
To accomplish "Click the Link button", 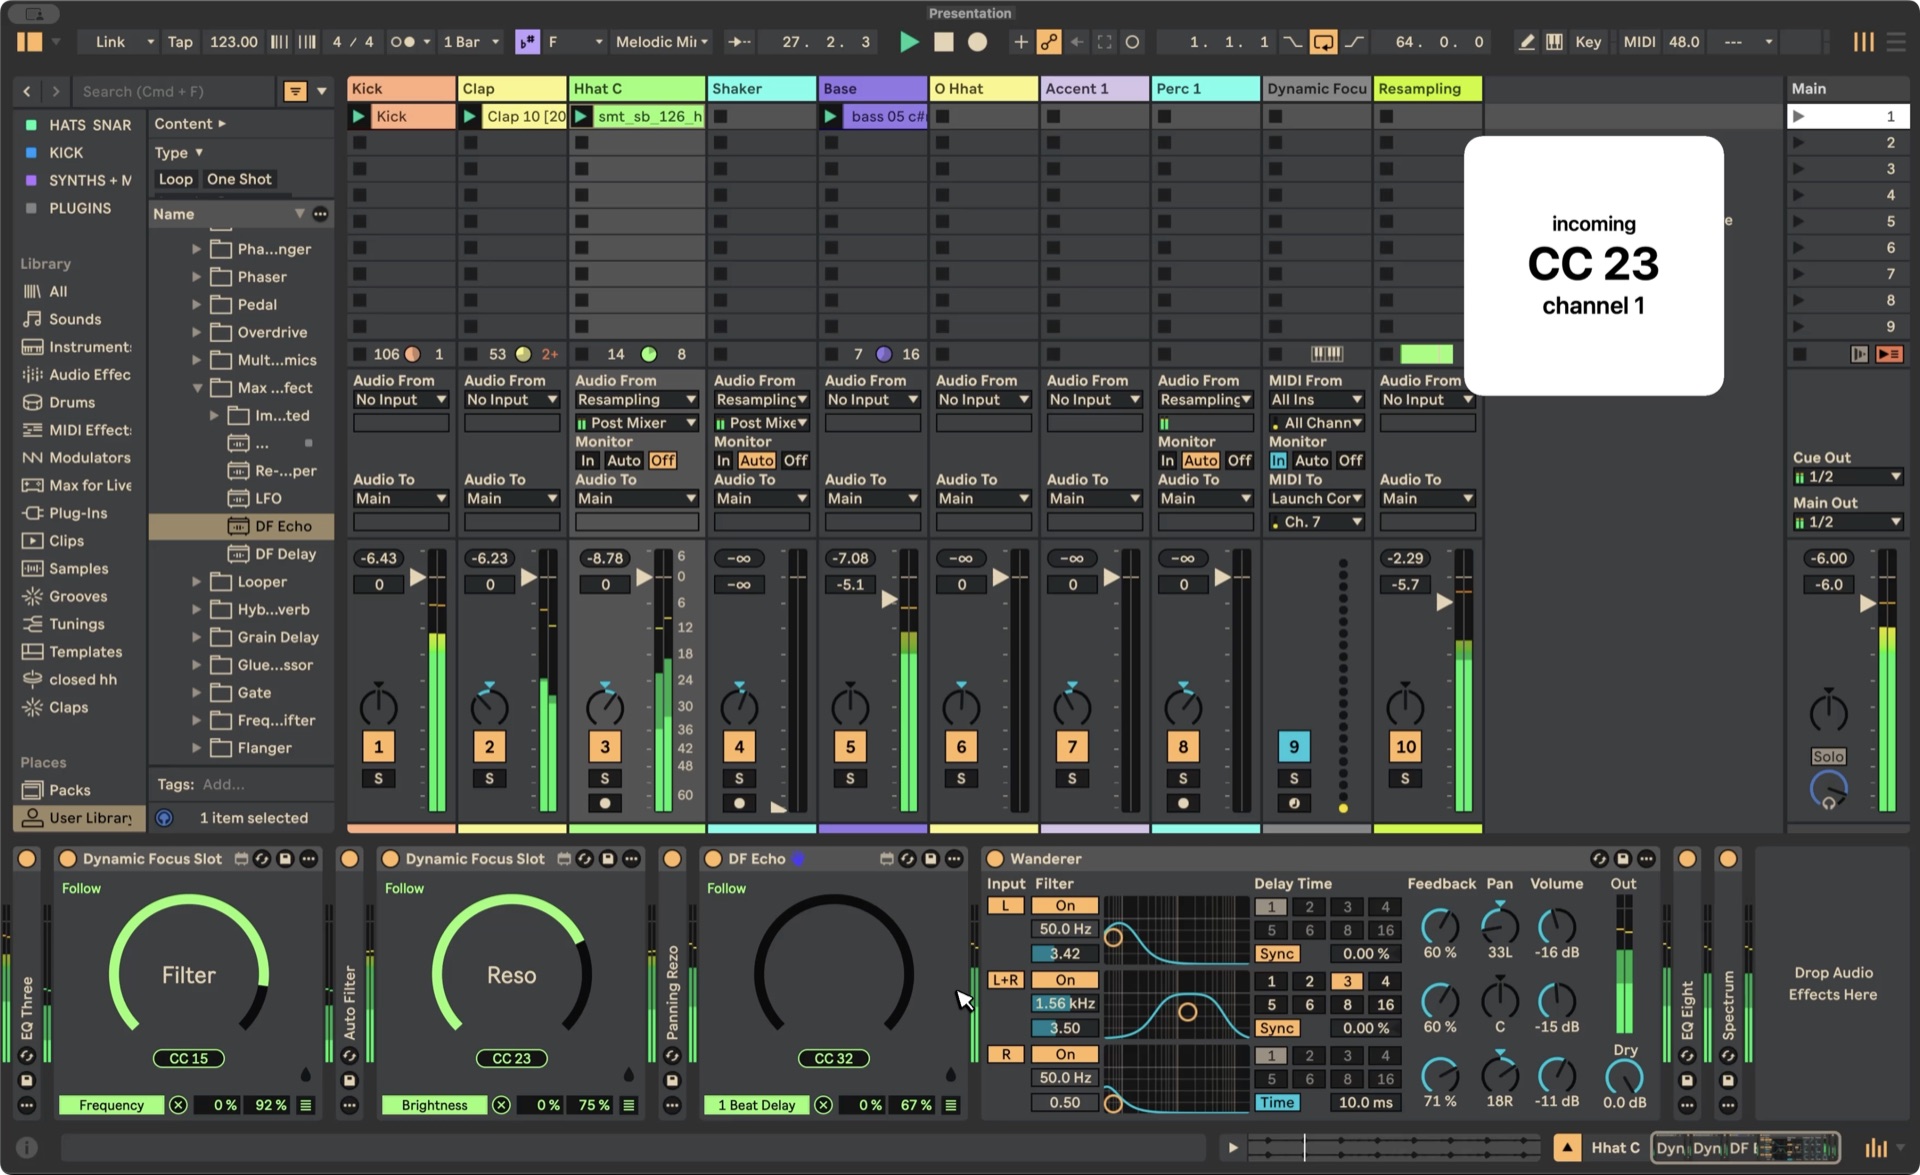I will [110, 42].
